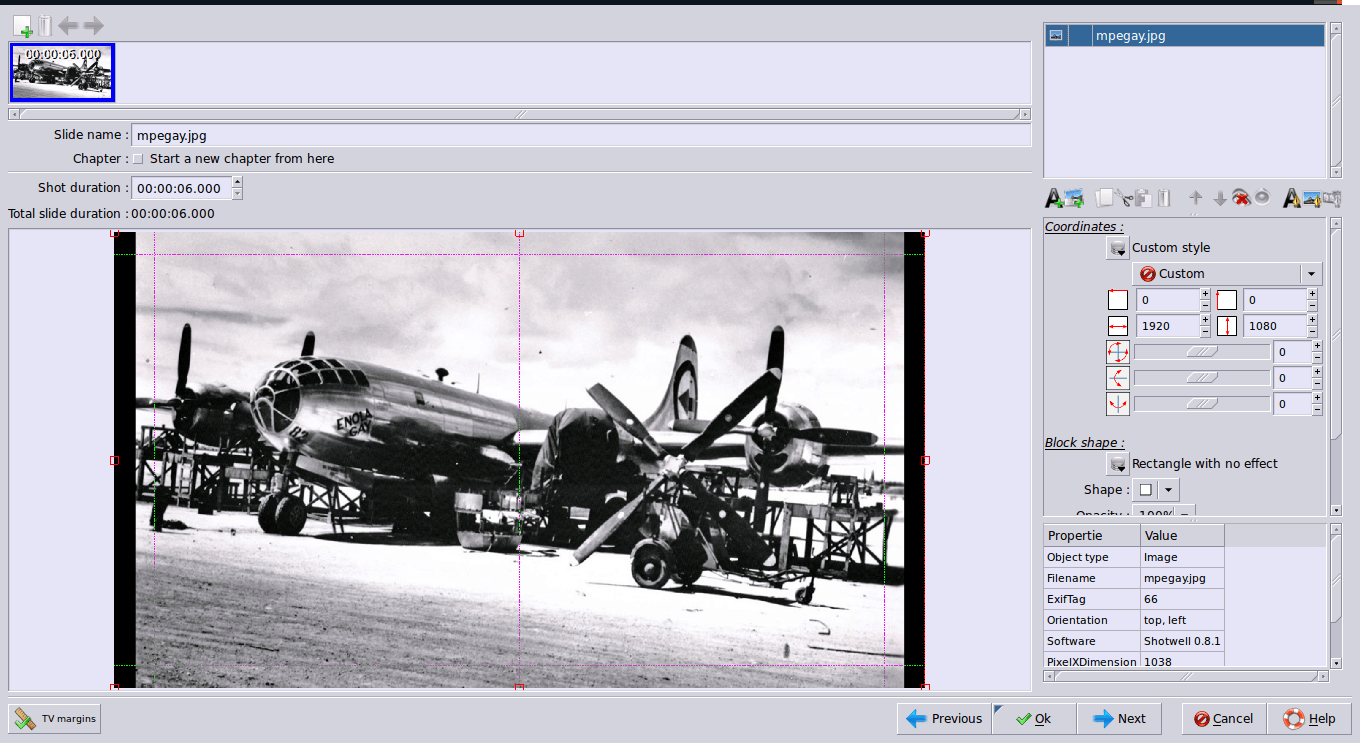
Task: Toggle TV margins display
Action: coord(55,718)
